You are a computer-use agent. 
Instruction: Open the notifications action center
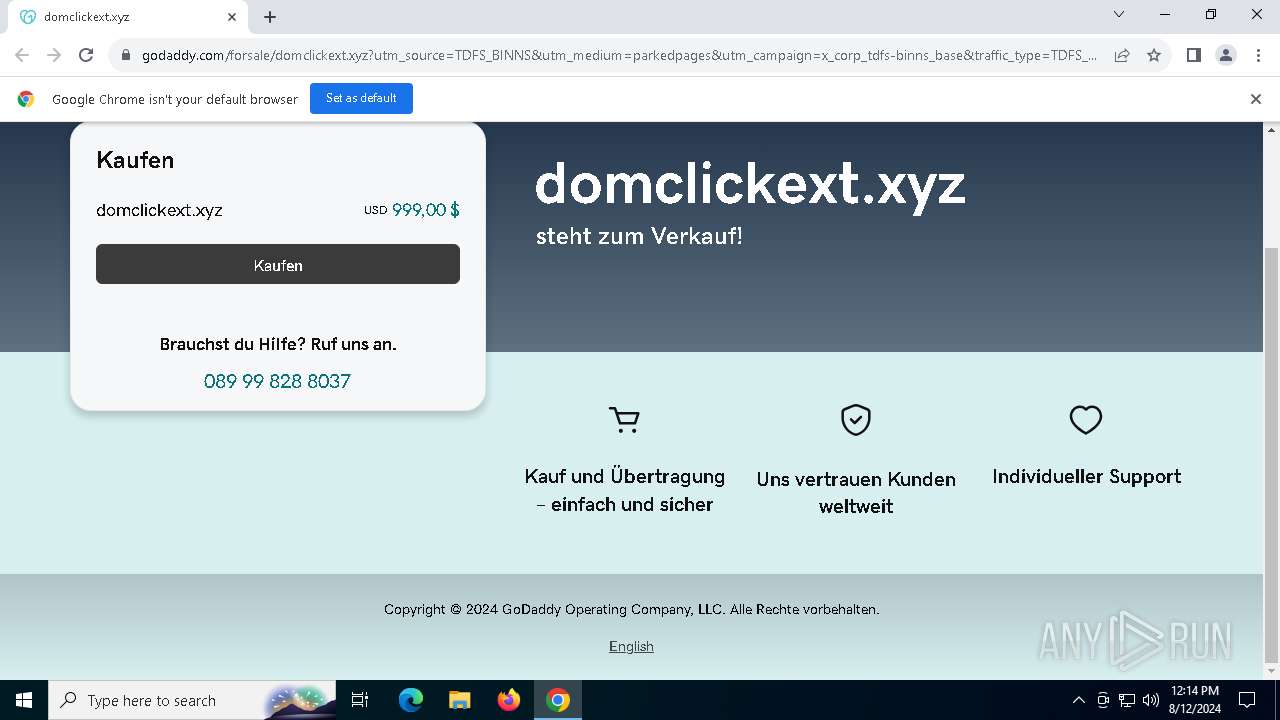pos(1247,700)
